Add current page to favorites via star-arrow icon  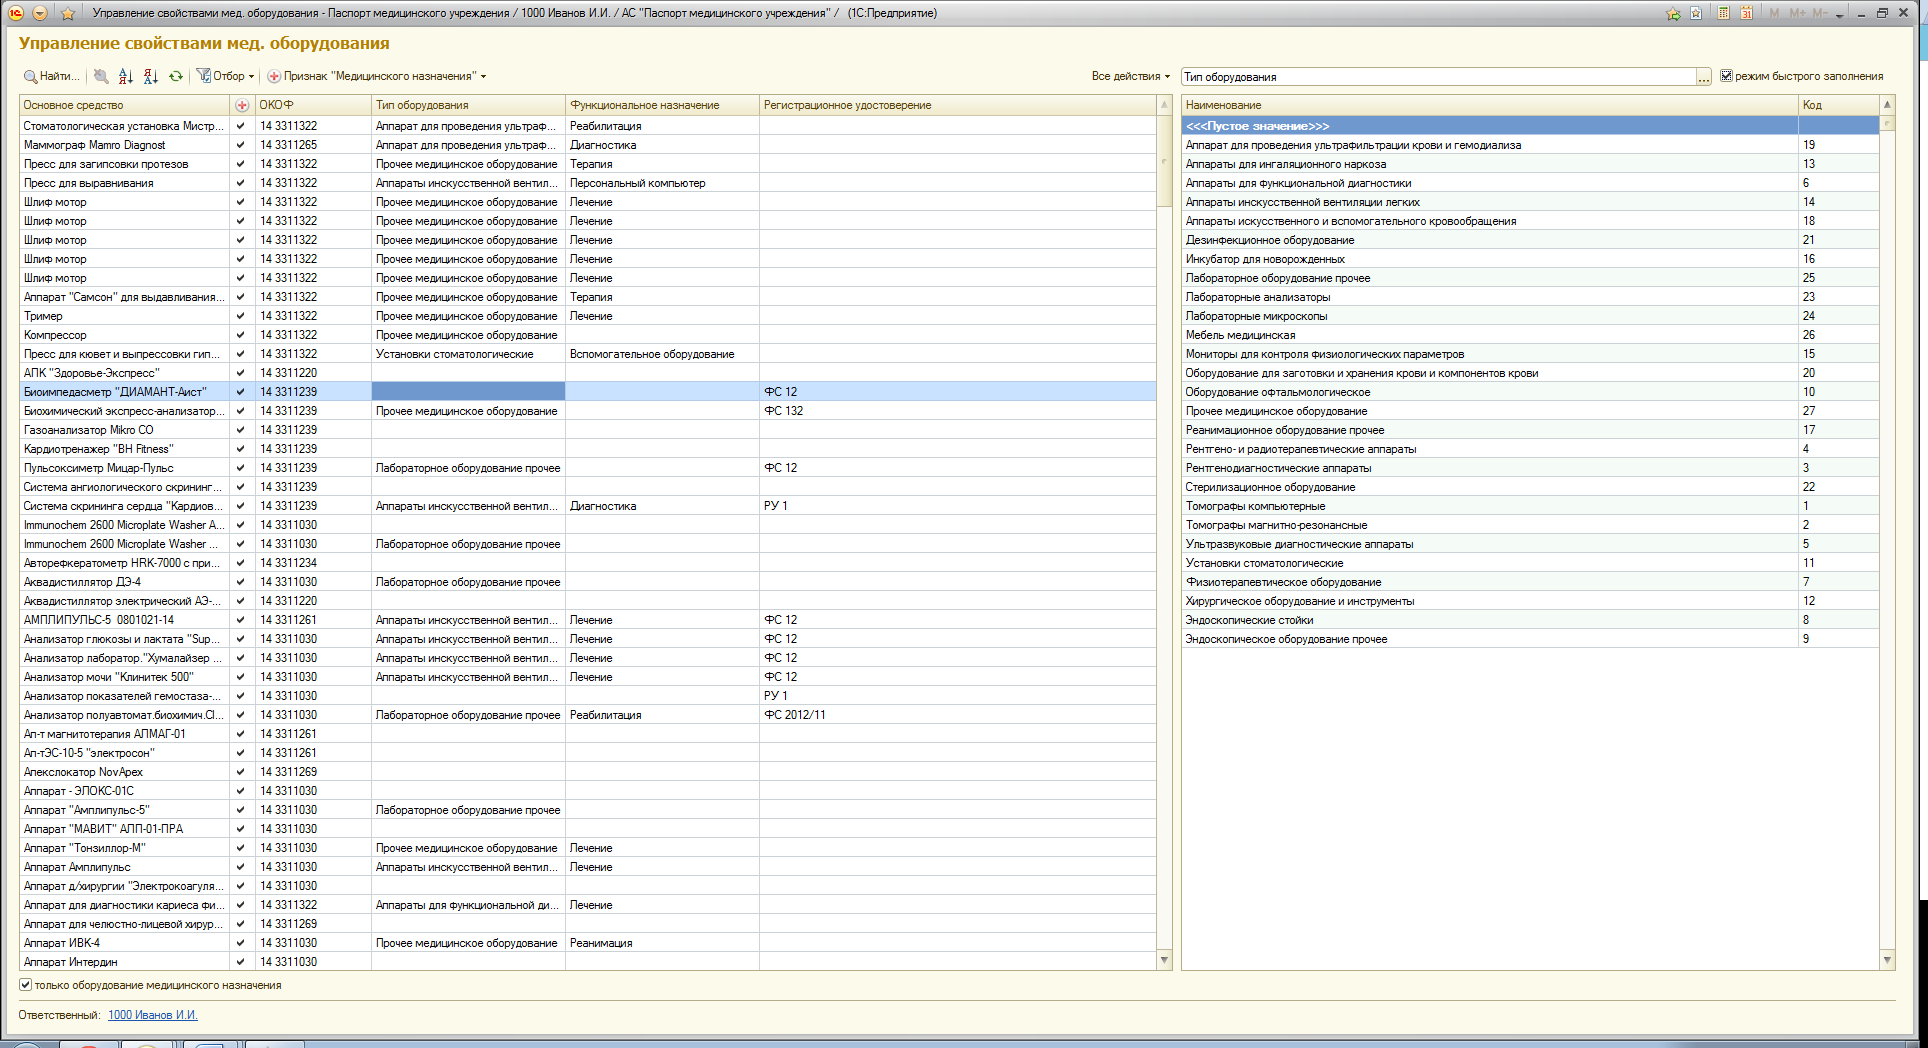coord(1673,13)
